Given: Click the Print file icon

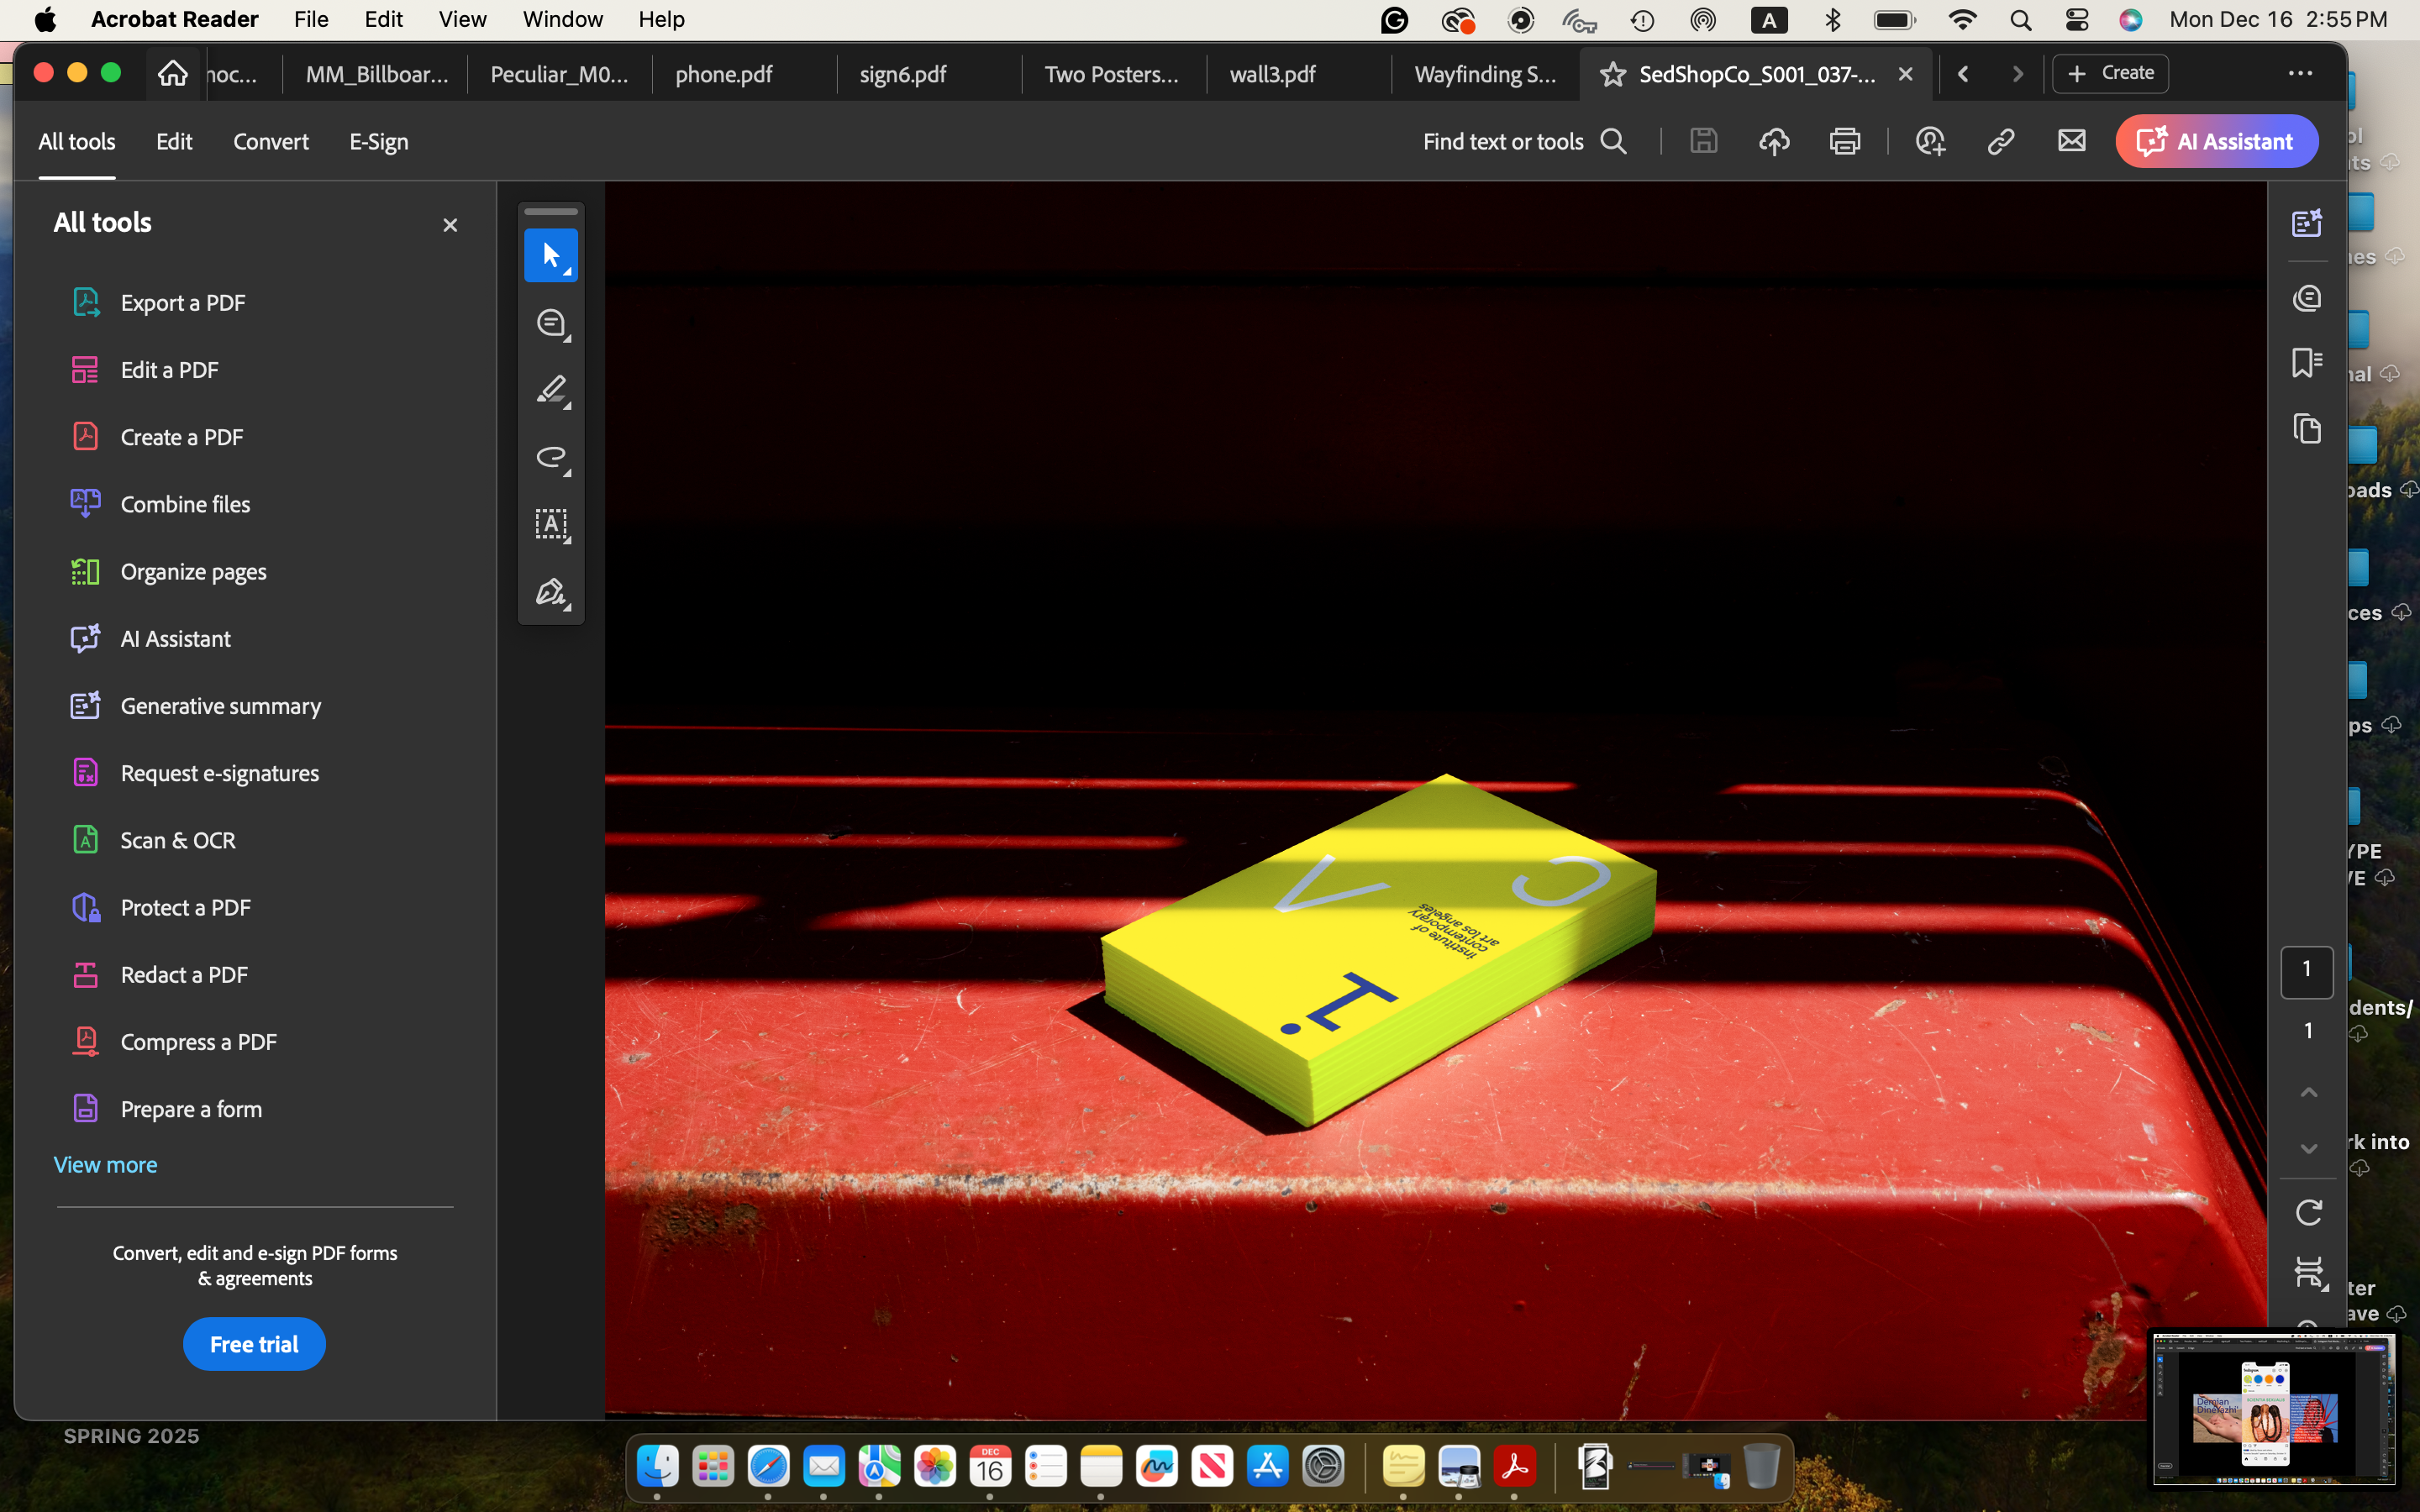Looking at the screenshot, I should click(1844, 142).
